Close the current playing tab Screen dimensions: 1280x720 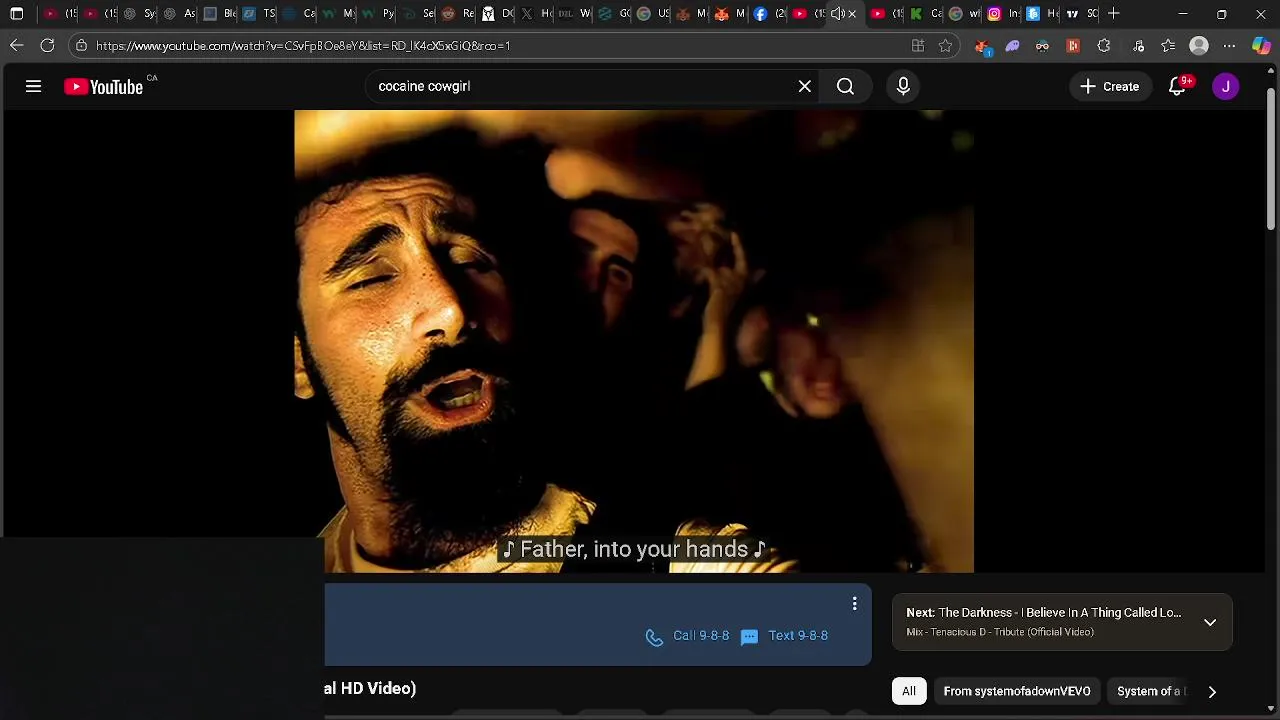(852, 14)
